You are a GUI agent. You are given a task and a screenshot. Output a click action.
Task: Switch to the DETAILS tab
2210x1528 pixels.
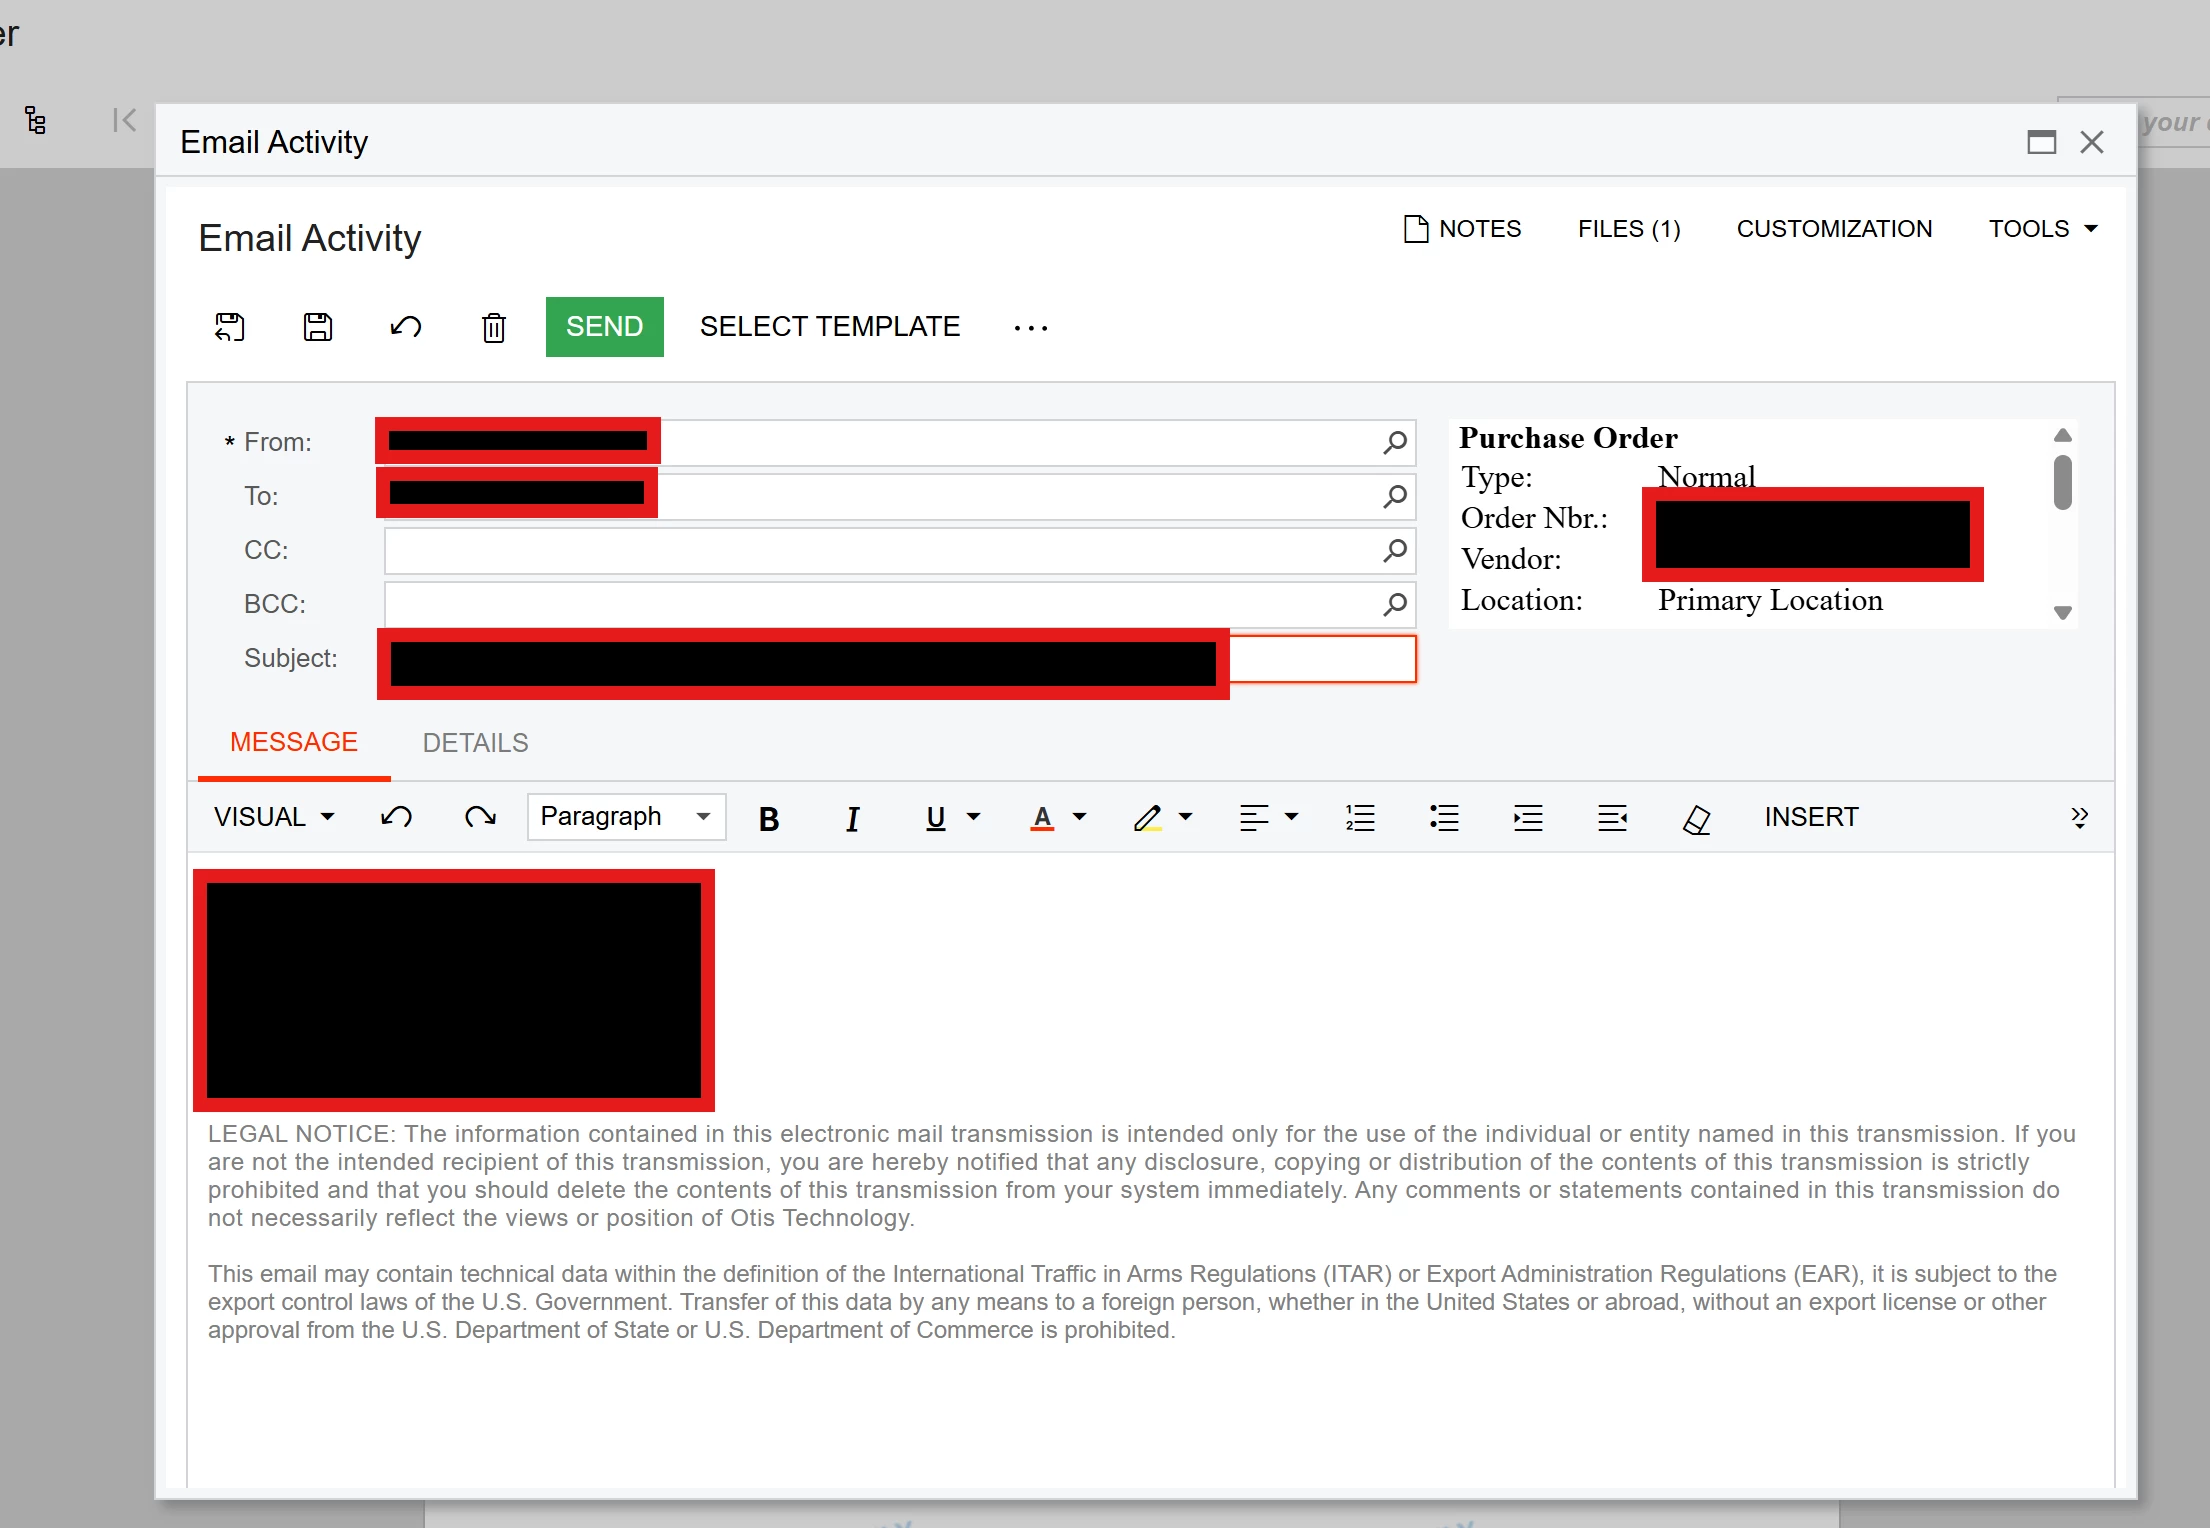click(x=475, y=743)
